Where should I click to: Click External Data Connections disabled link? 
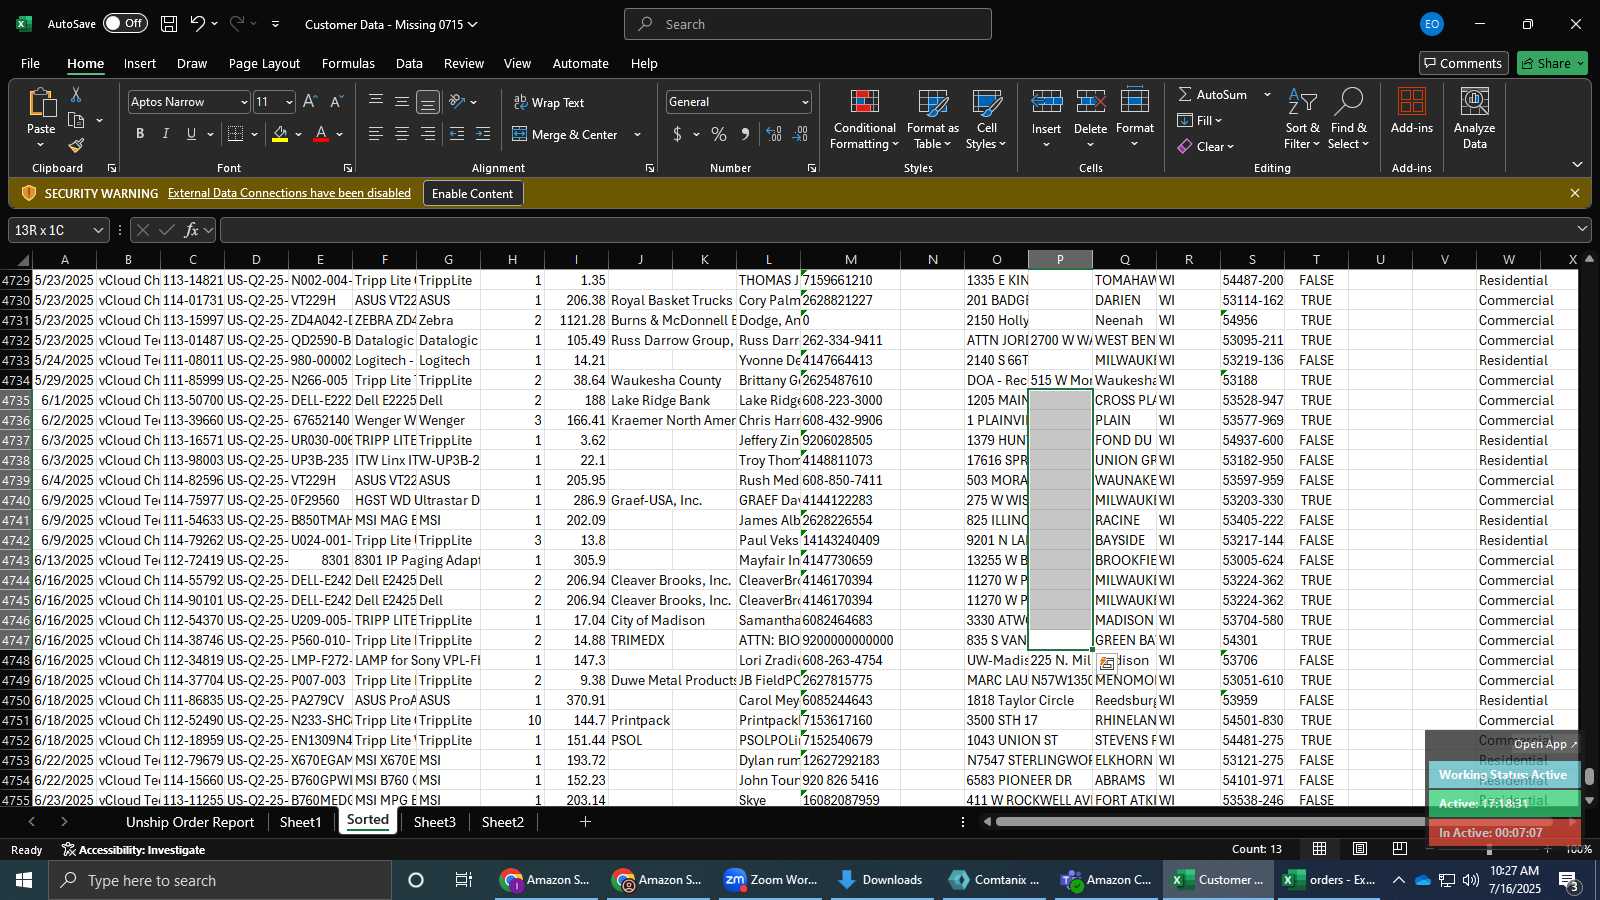pyautogui.click(x=289, y=193)
